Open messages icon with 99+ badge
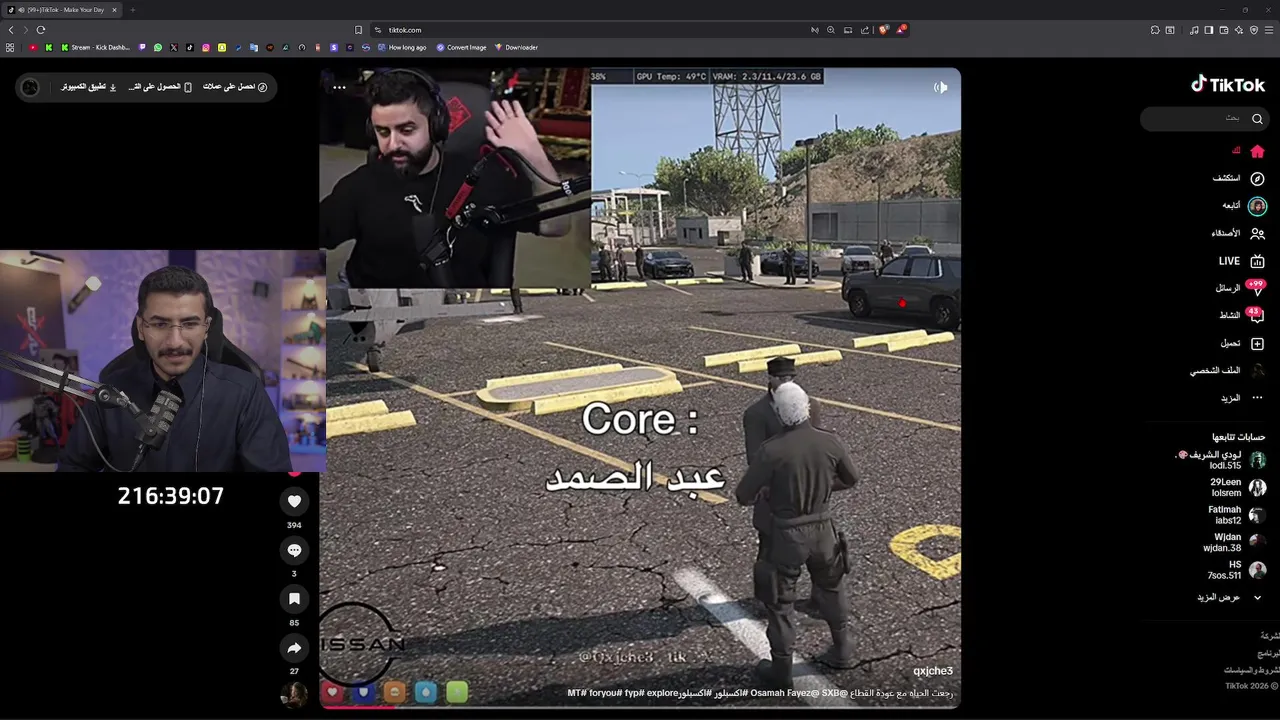The width and height of the screenshot is (1280, 720). coord(1257,288)
